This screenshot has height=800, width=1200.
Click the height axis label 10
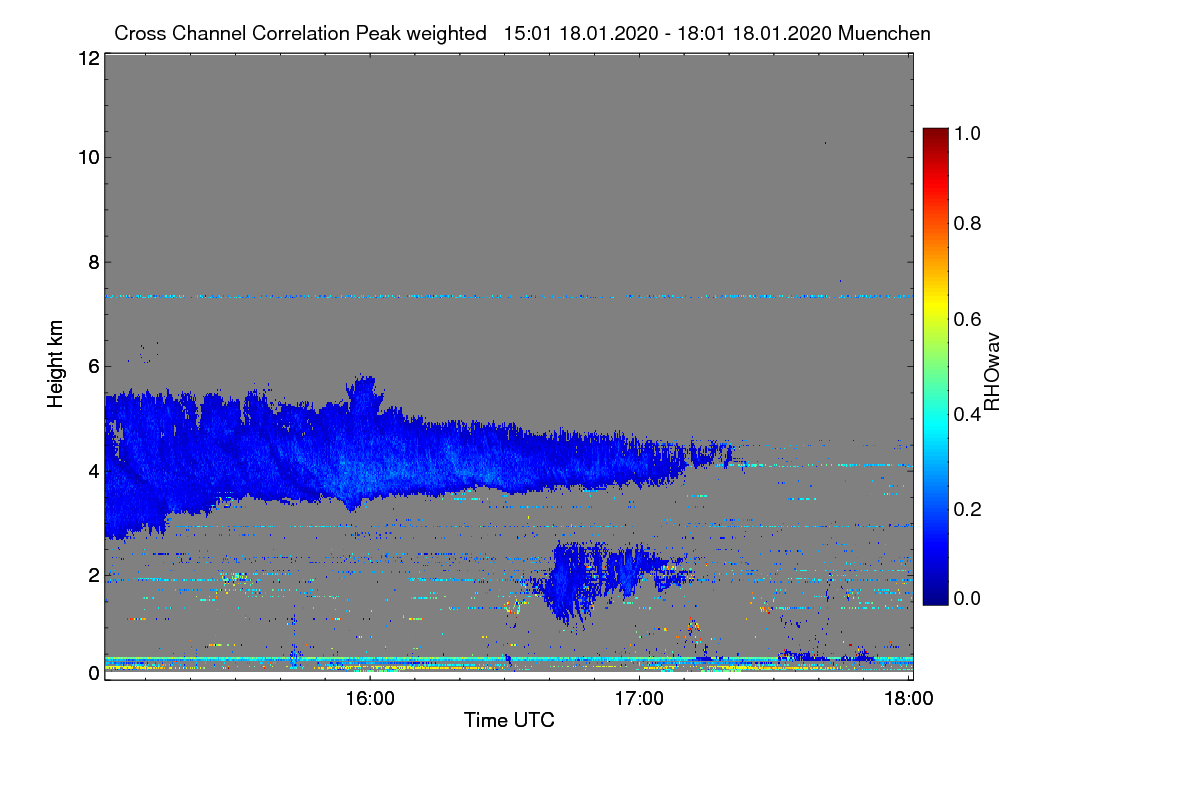[87, 157]
